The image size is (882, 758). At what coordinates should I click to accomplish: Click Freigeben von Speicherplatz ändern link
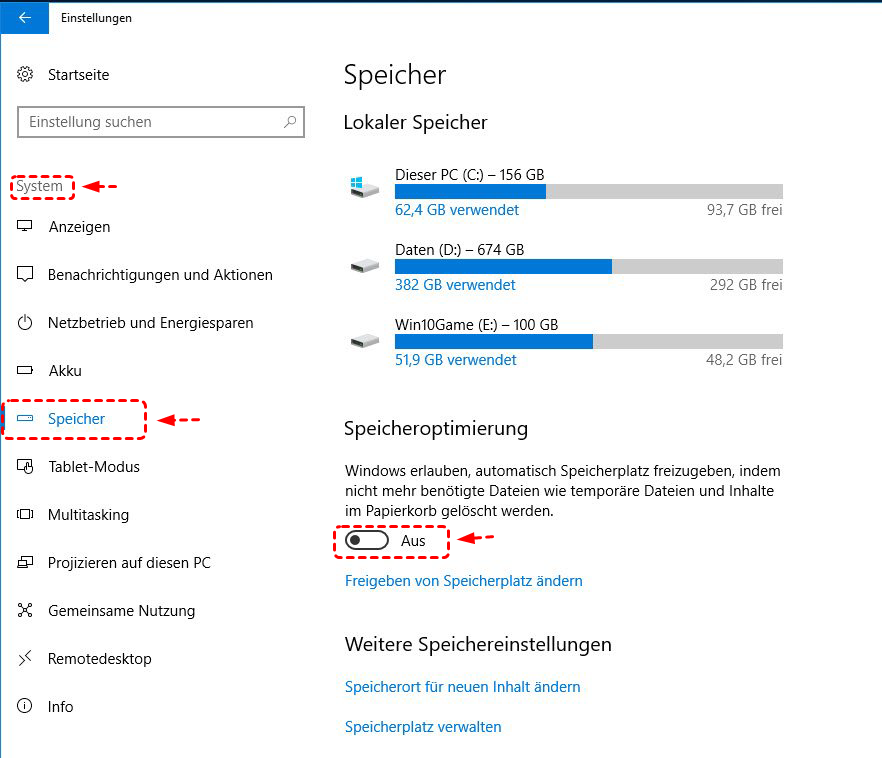463,581
